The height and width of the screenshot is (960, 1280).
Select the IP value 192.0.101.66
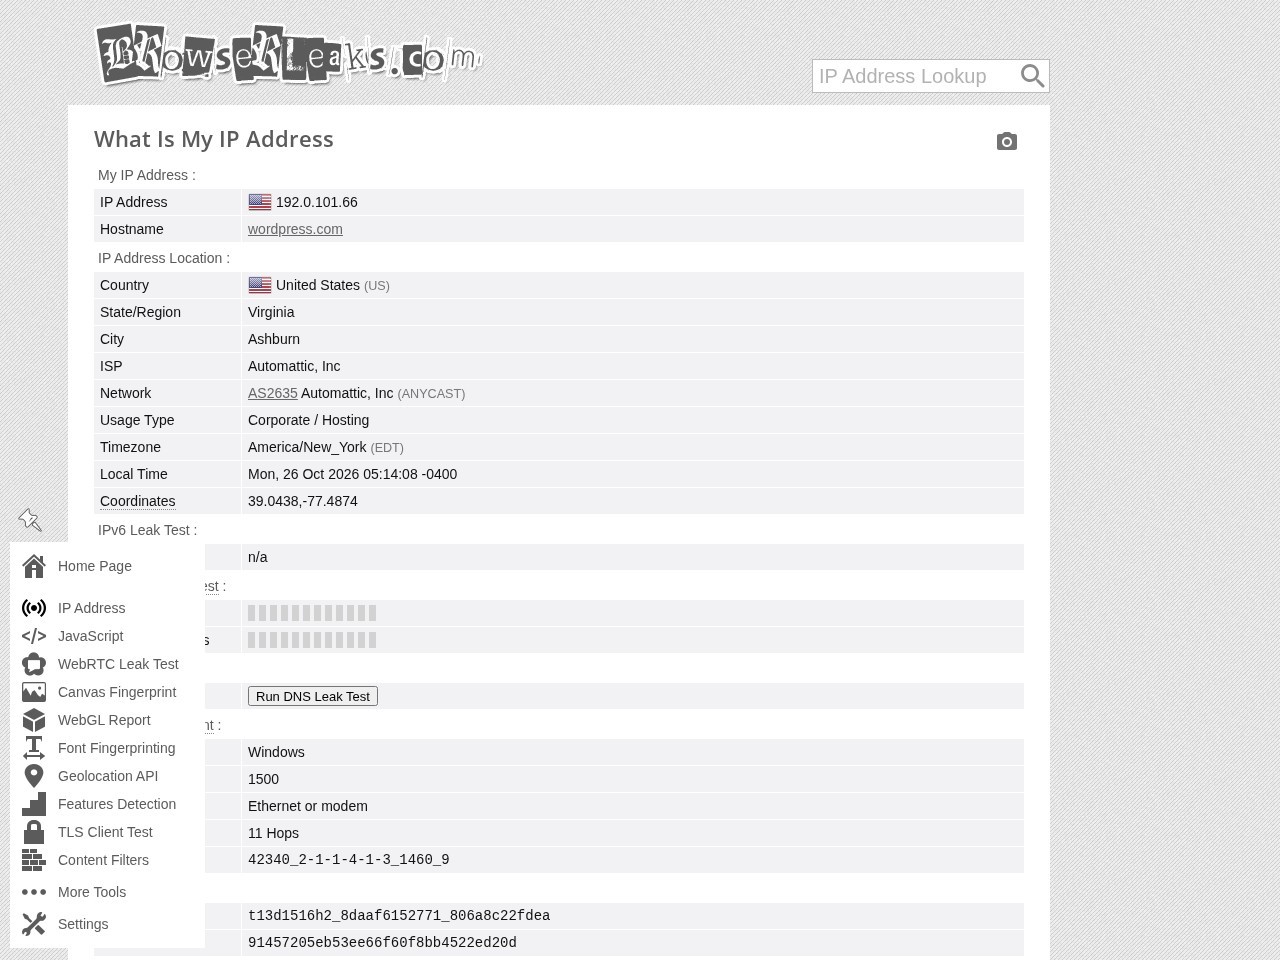tap(316, 202)
